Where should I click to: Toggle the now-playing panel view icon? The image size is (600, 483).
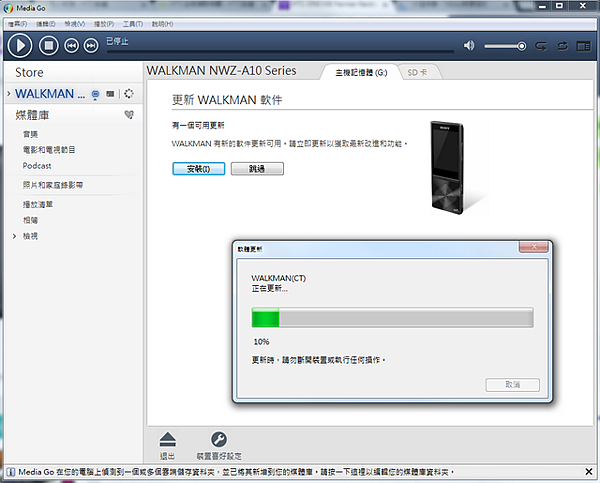583,46
